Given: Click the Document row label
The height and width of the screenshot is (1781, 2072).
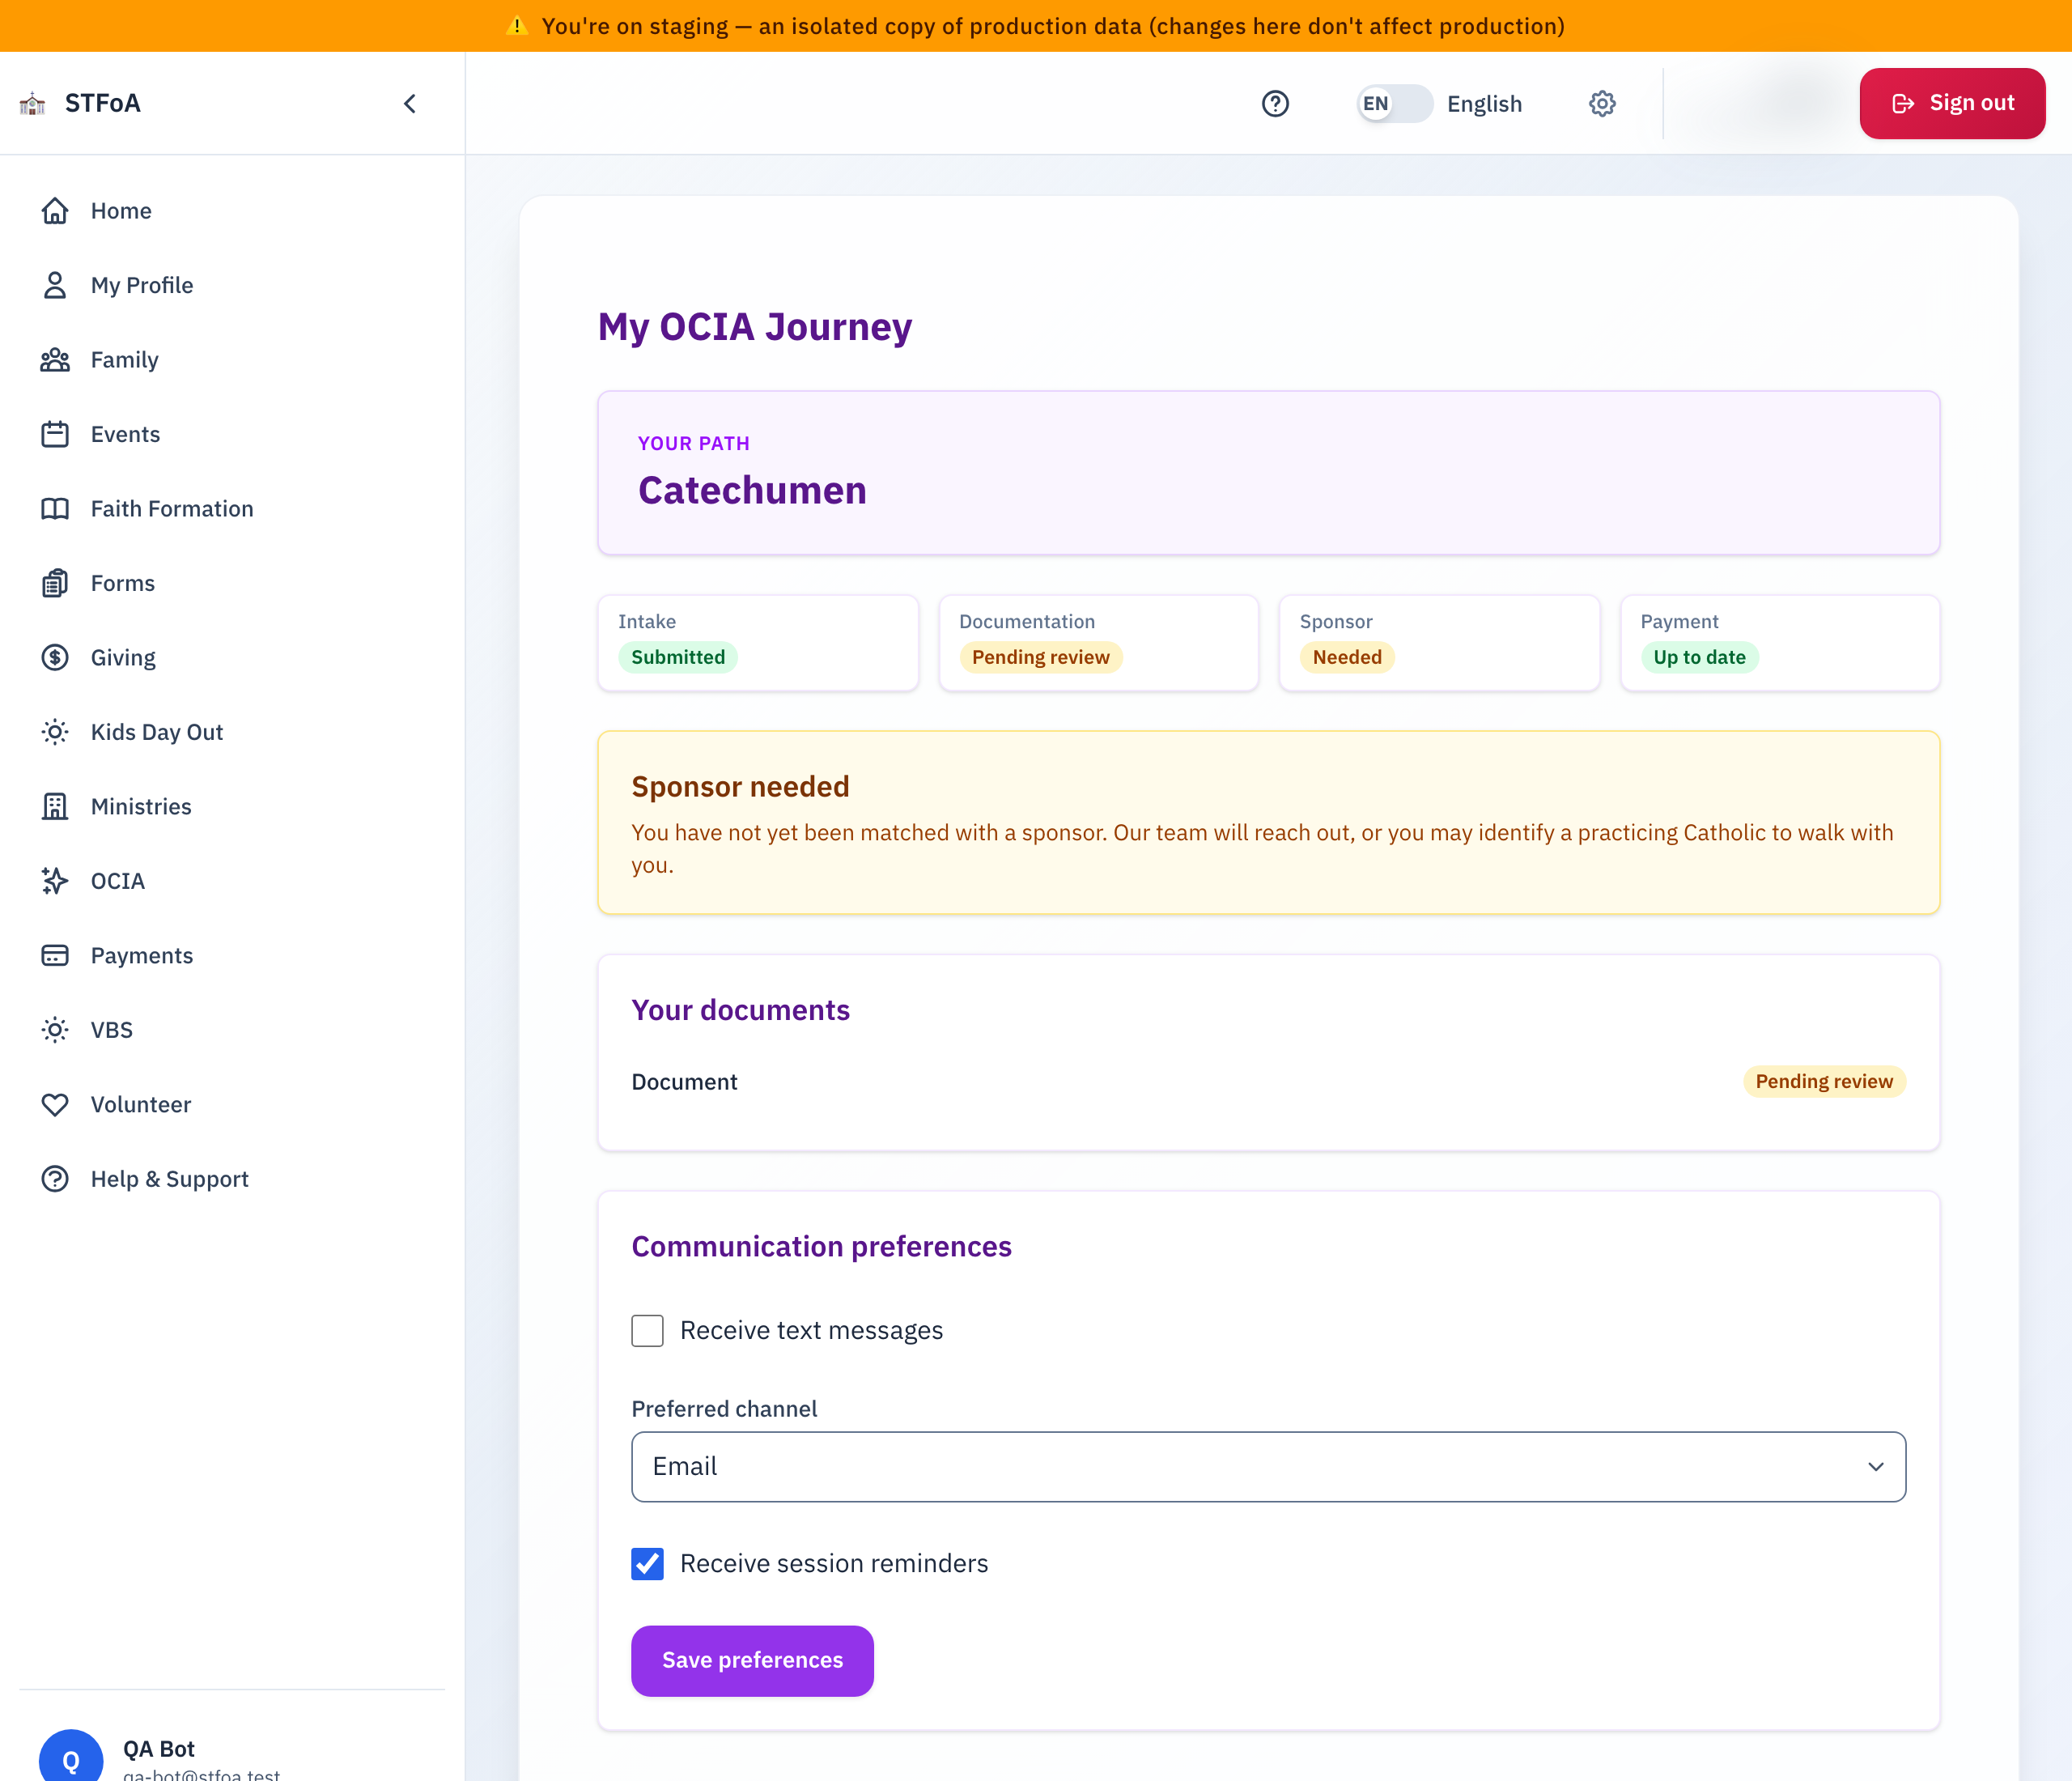Looking at the screenshot, I should 684,1082.
